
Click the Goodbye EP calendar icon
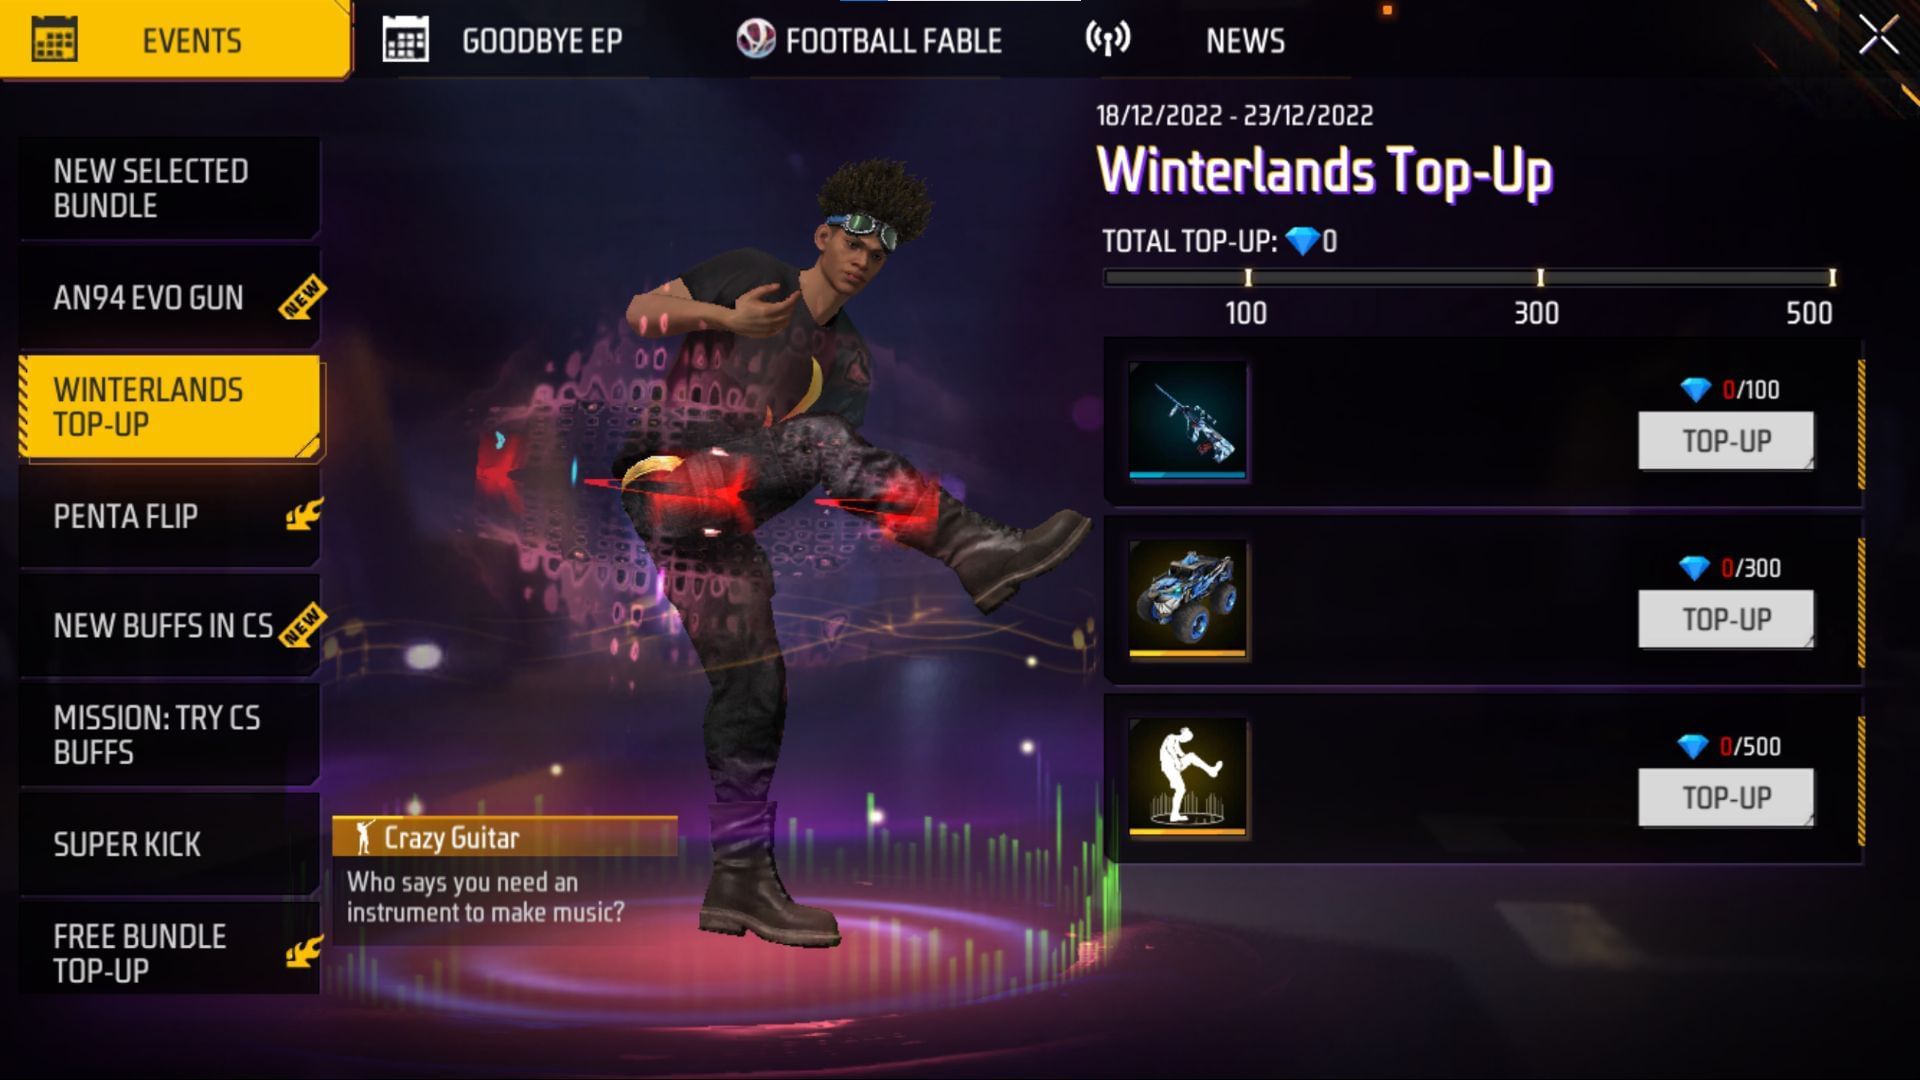405,40
